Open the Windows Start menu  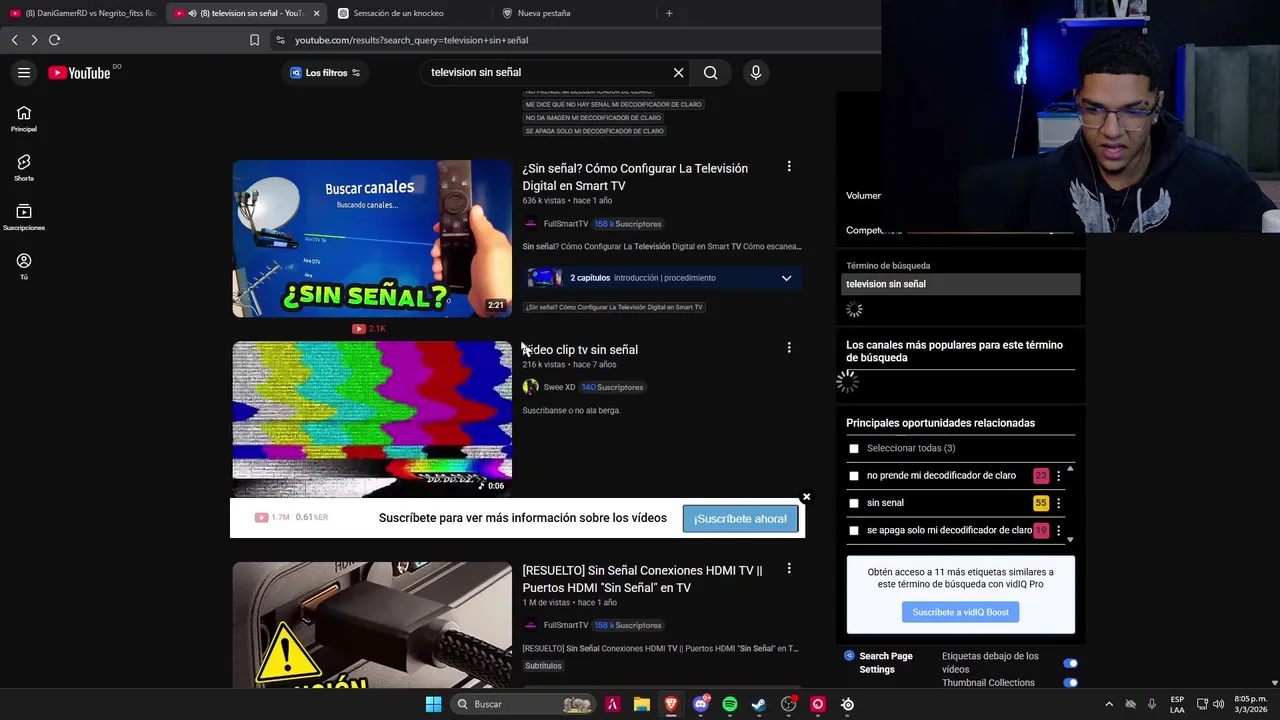(x=433, y=704)
